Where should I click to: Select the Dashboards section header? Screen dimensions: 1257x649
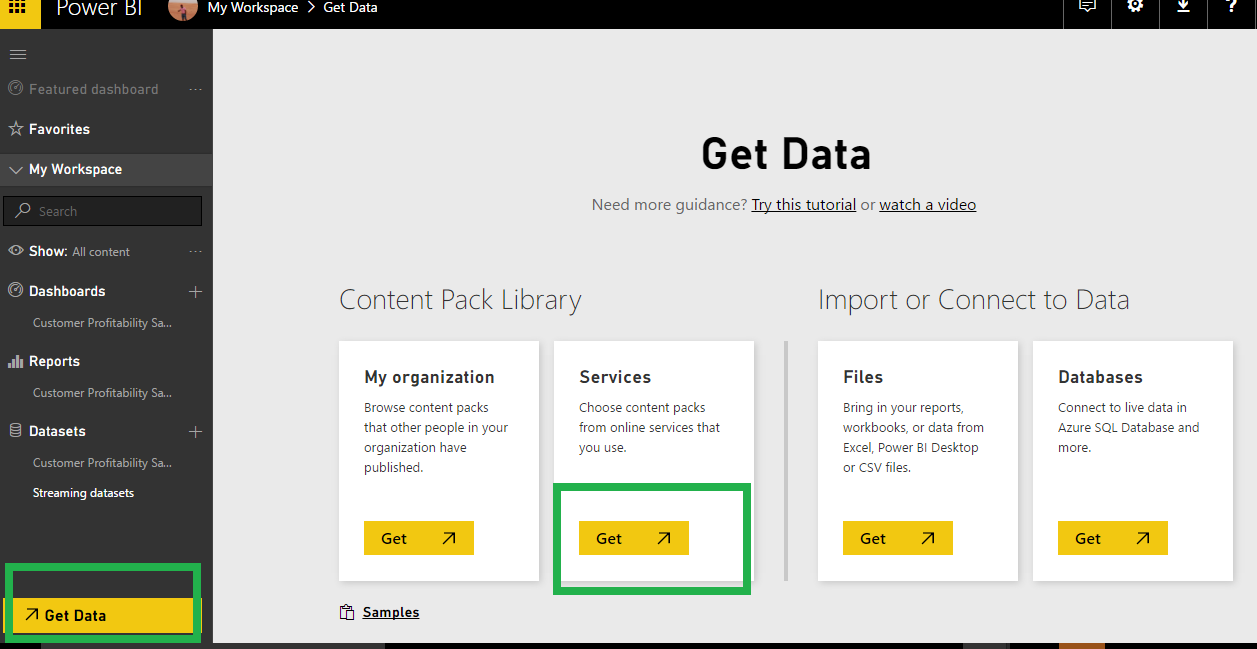67,291
